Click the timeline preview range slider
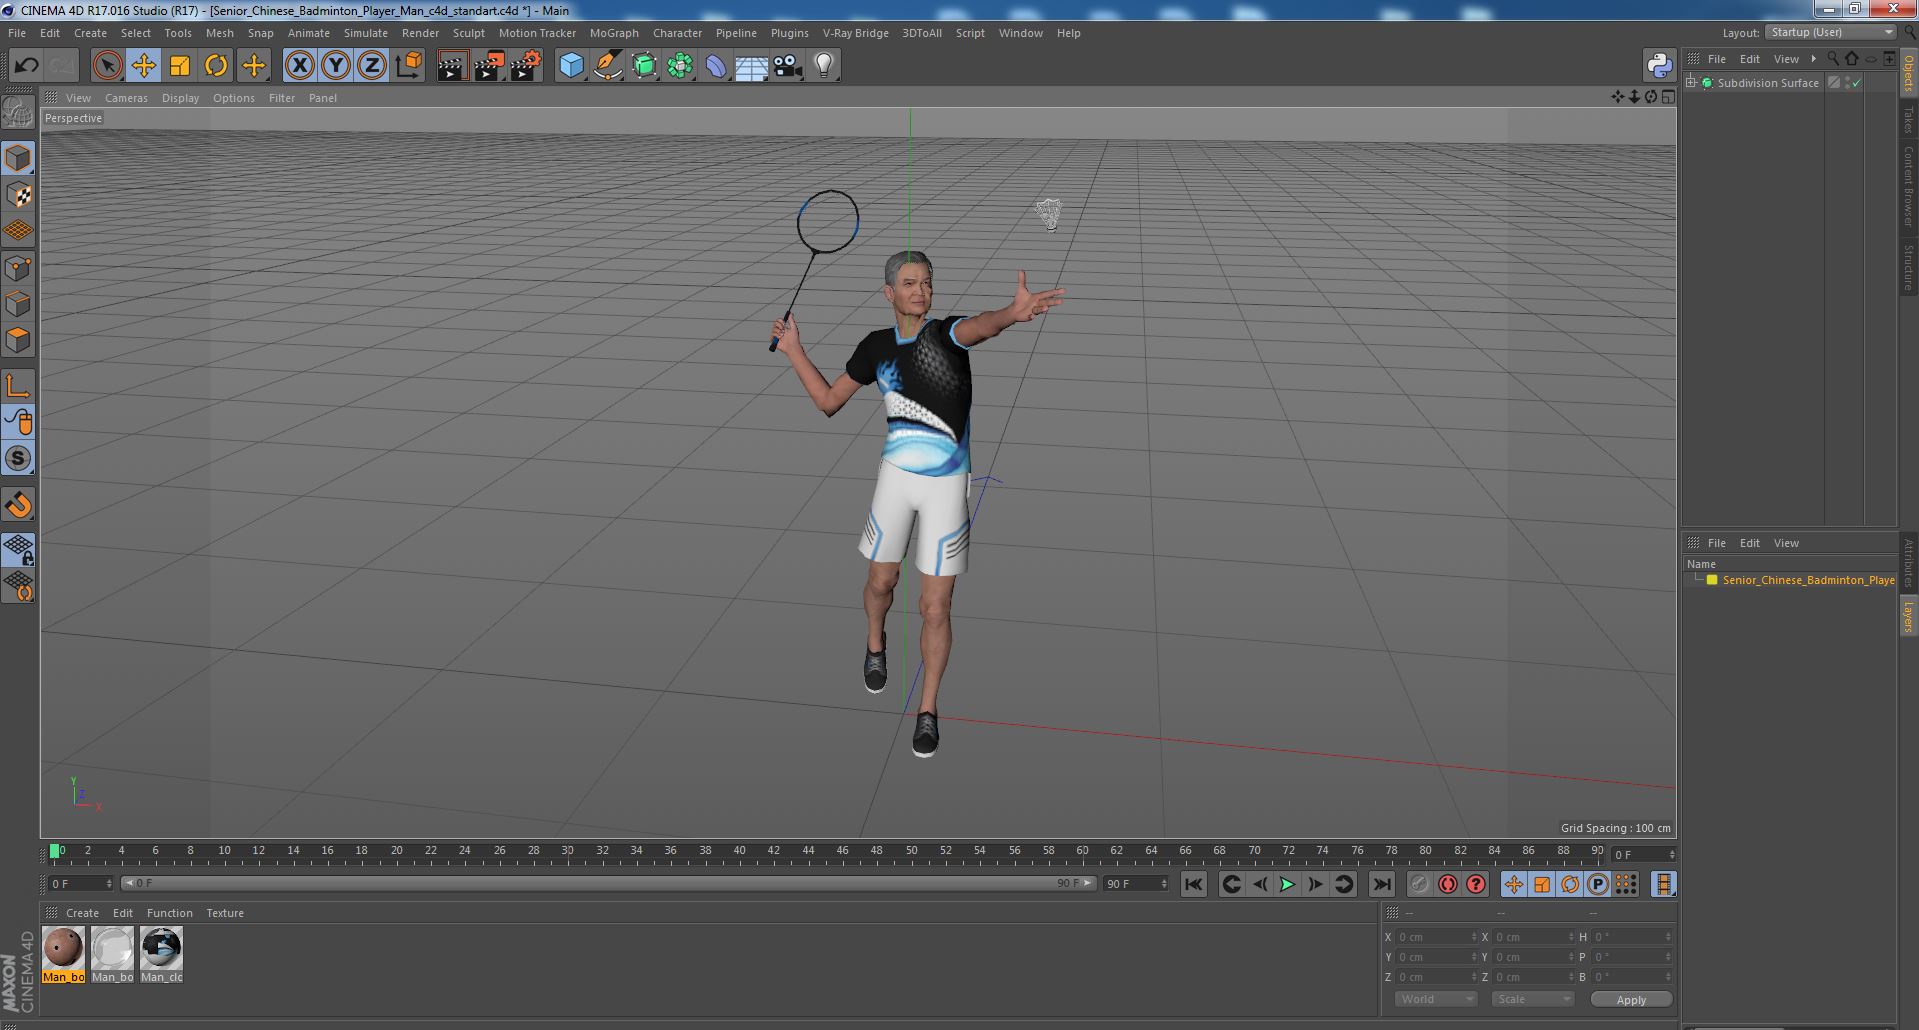The height and width of the screenshot is (1030, 1919). pos(608,884)
